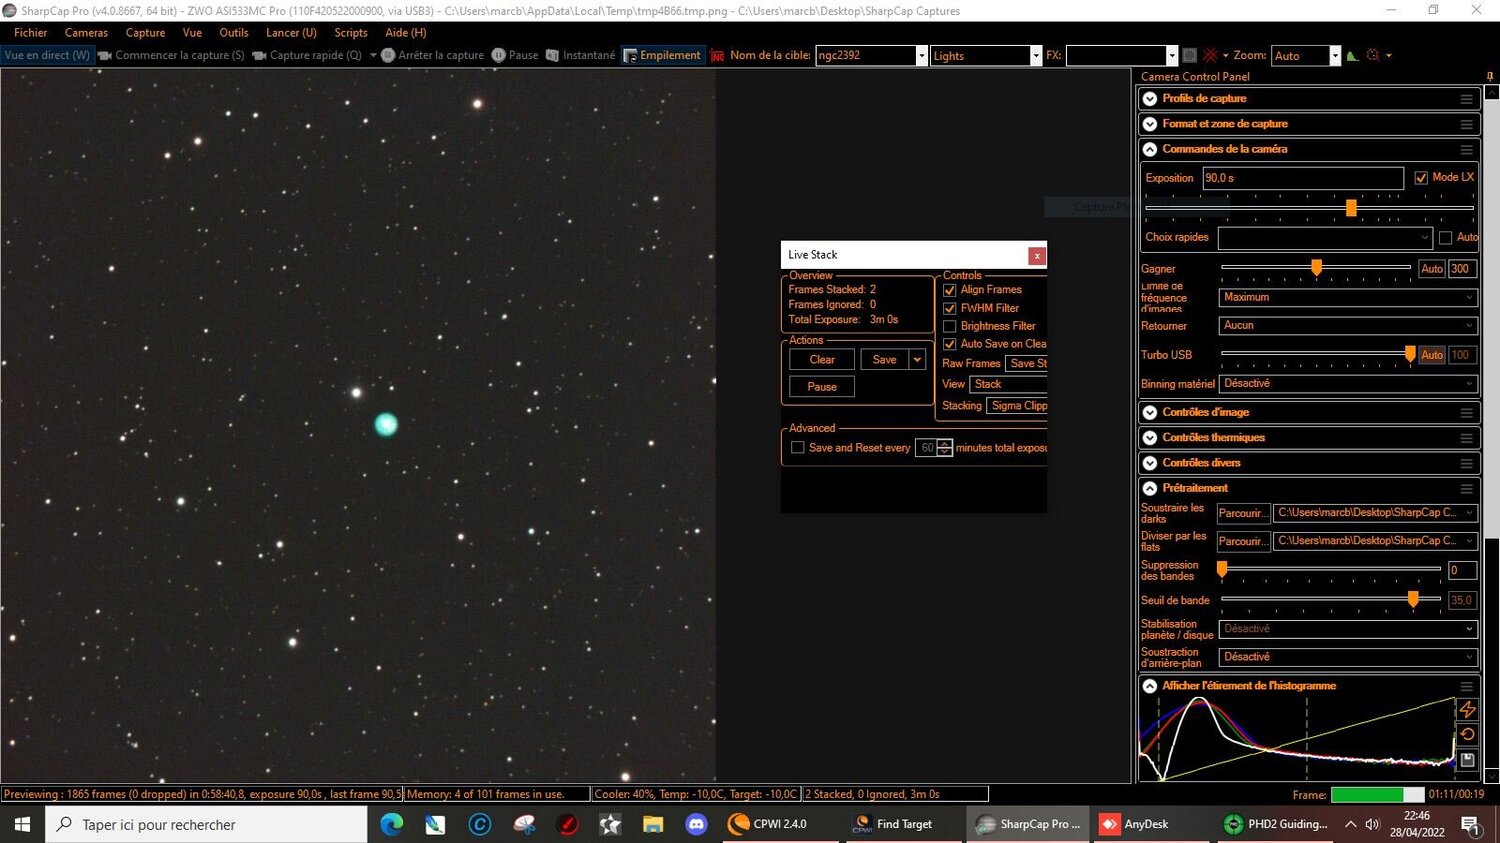Screen dimensions: 1500x843
Task: Toggle the Mode LX checkbox
Action: click(1422, 177)
